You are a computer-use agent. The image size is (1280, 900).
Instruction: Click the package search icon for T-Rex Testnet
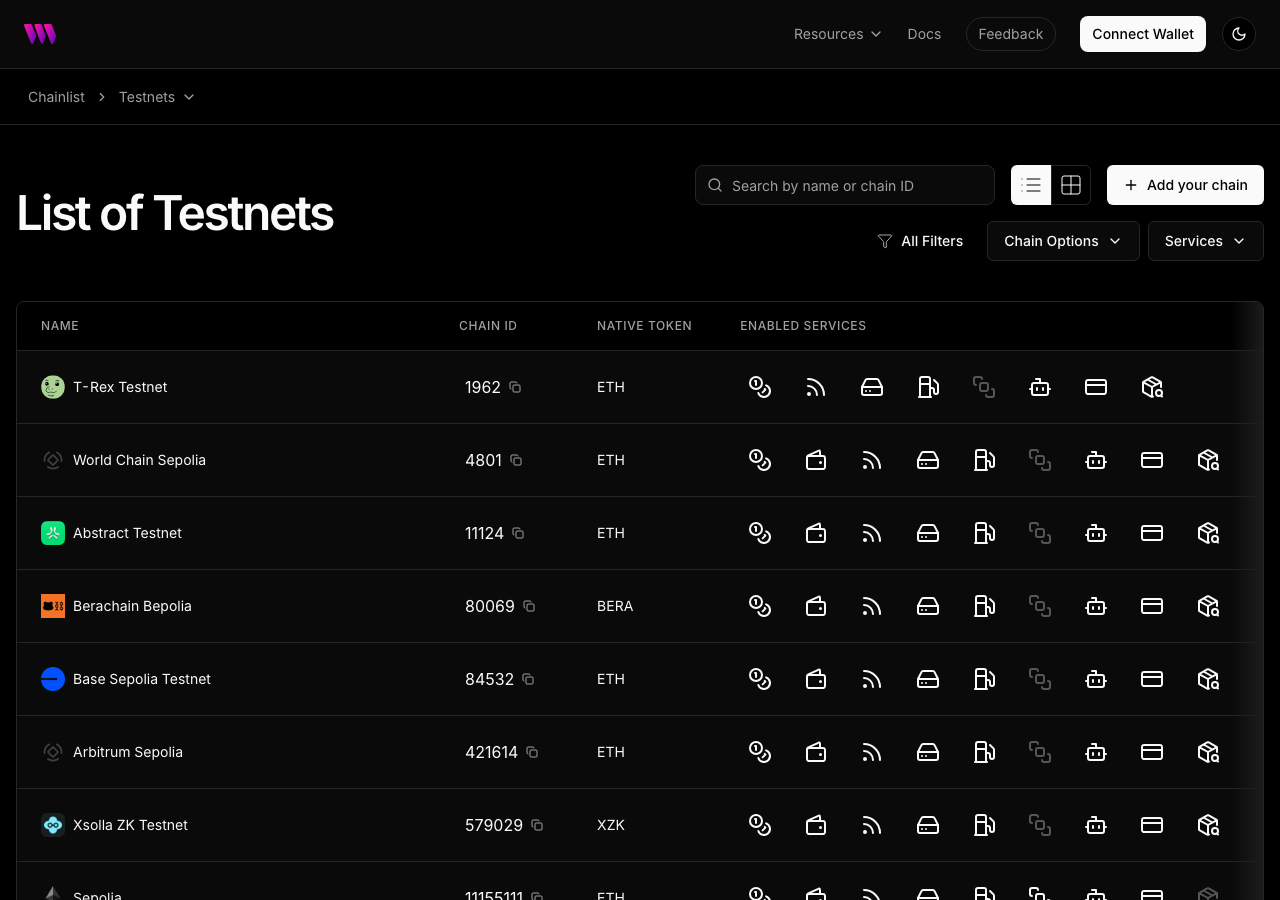[1152, 387]
